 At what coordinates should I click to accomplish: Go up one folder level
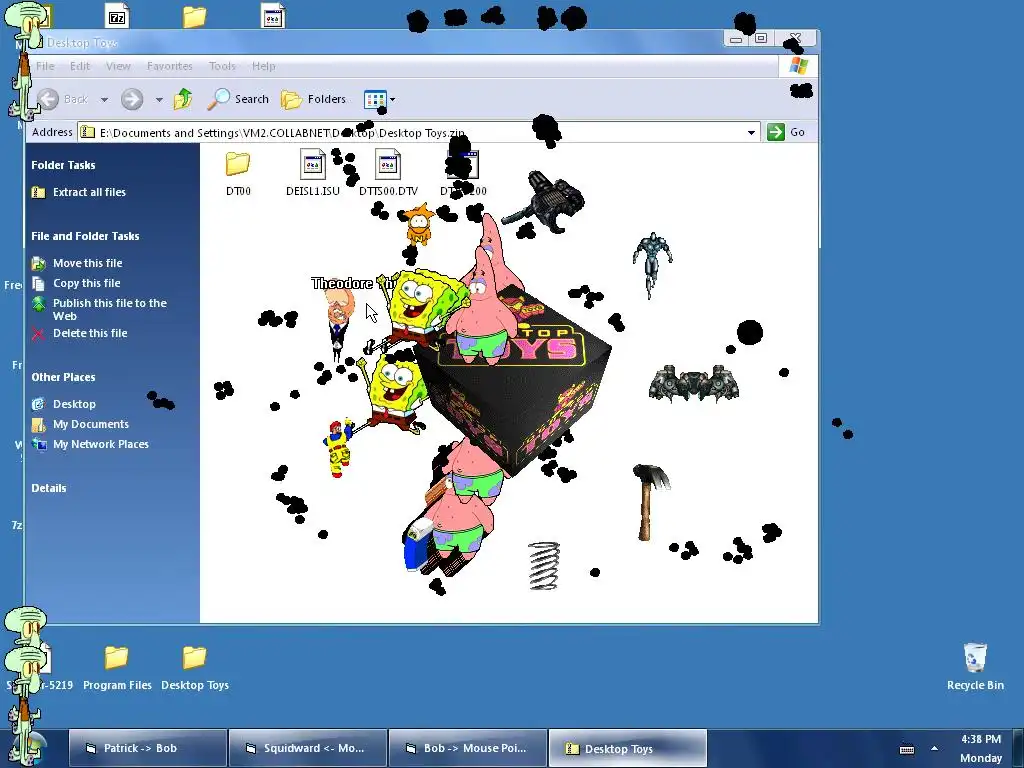(183, 99)
